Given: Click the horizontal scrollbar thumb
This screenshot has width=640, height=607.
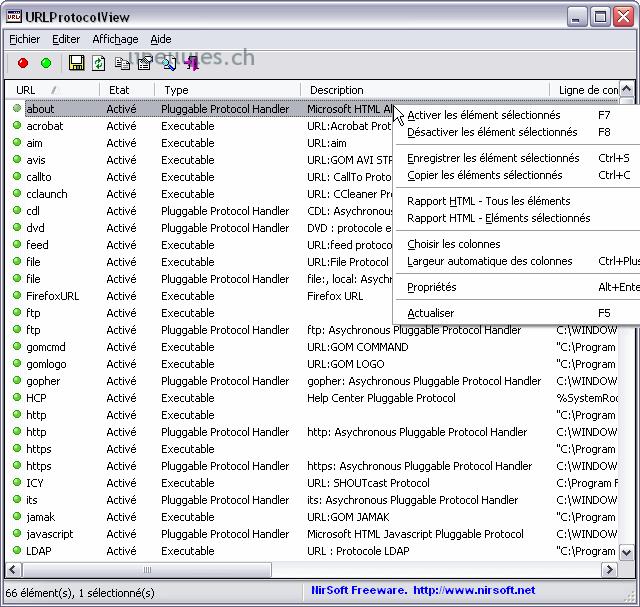Looking at the screenshot, I should (147, 569).
